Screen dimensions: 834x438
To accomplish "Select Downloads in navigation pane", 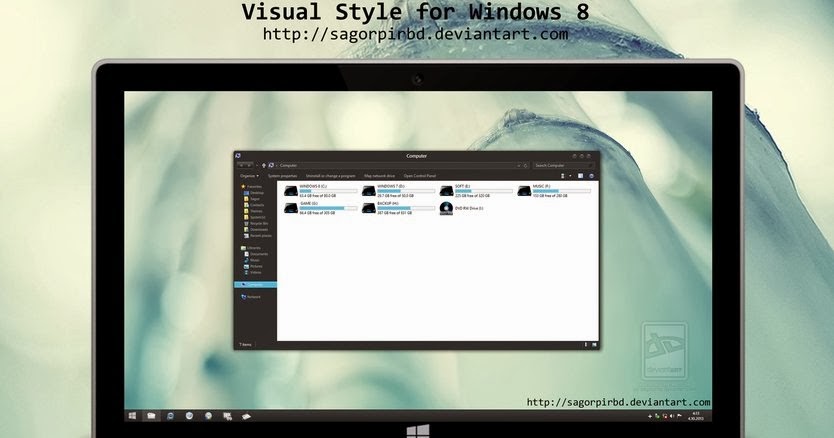I will tap(255, 229).
